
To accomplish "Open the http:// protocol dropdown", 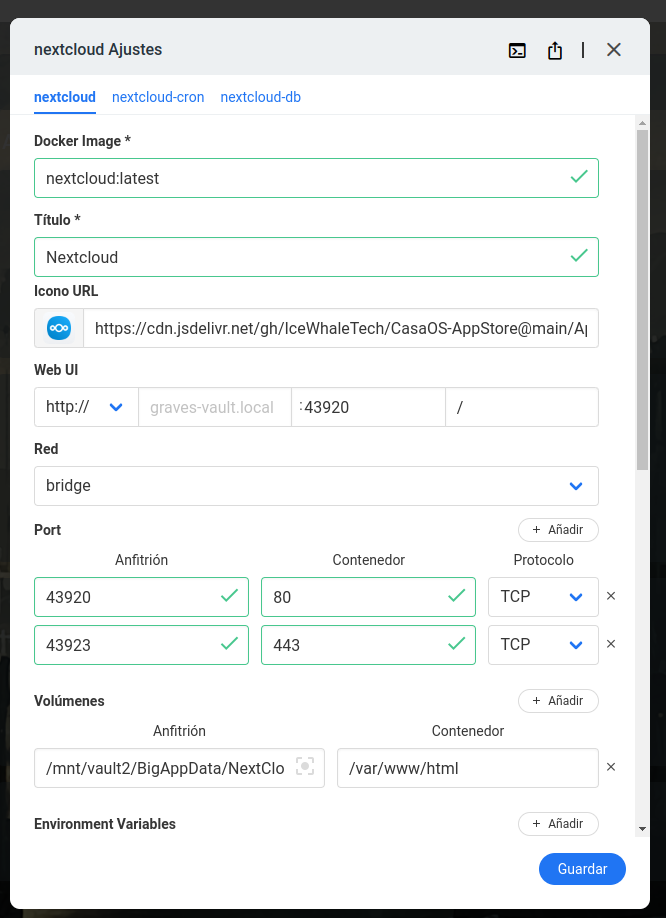I will [85, 406].
